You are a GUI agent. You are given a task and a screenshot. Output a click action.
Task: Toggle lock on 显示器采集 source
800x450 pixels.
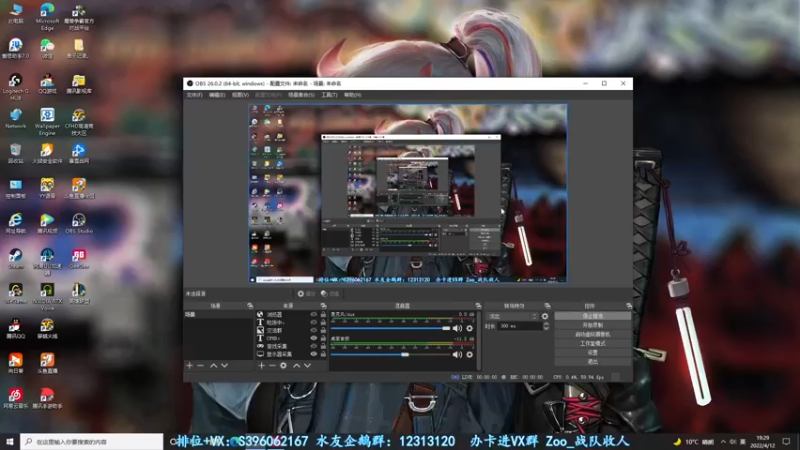coord(323,354)
